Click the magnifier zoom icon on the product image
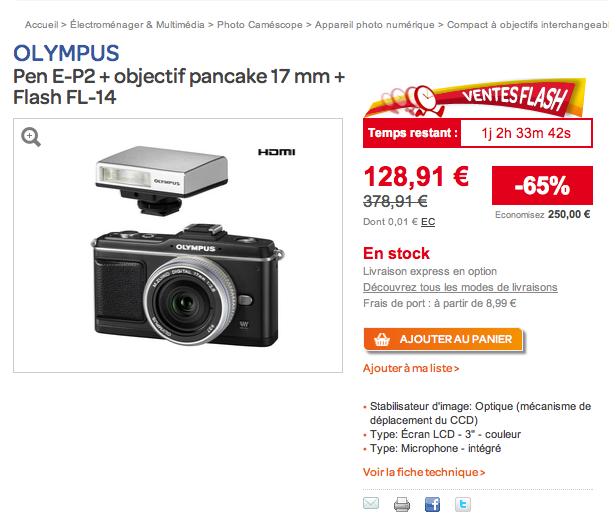This screenshot has width=609, height=517. (x=31, y=138)
